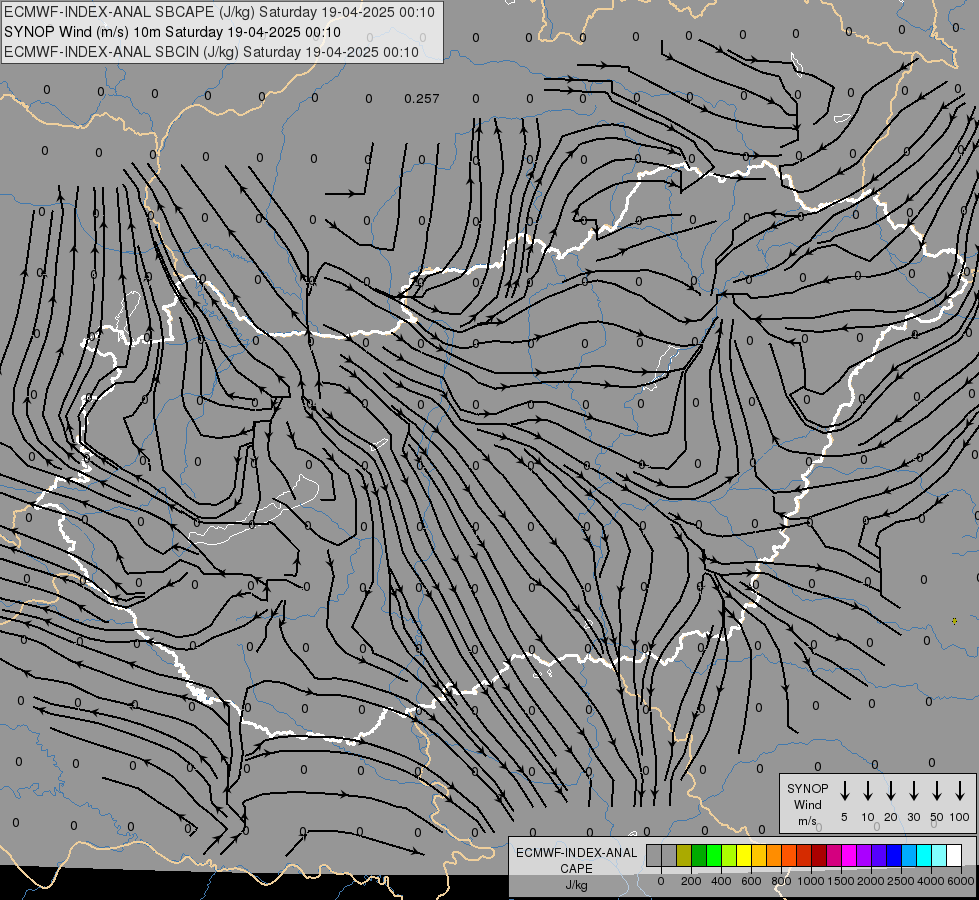Click the 6000 tick label on CAPE scale
The height and width of the screenshot is (900, 979).
click(x=961, y=881)
